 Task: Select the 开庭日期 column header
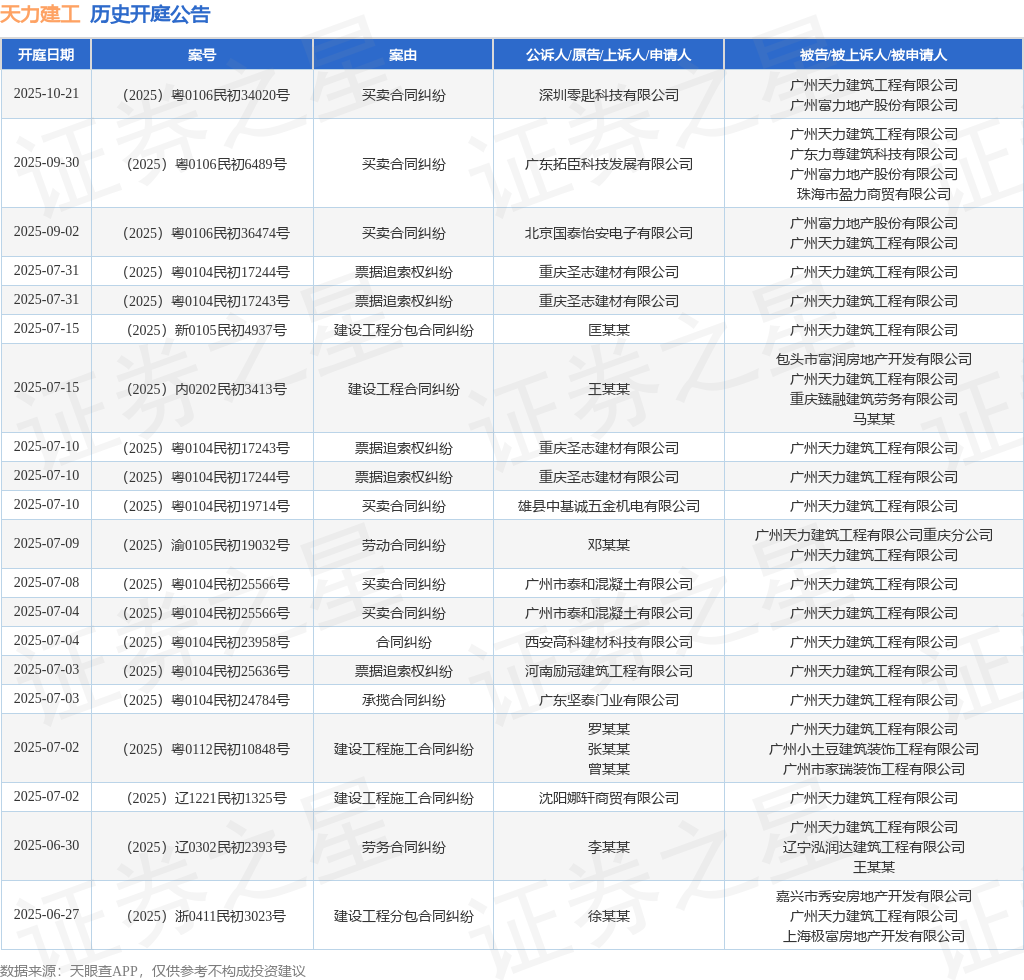pyautogui.click(x=46, y=55)
